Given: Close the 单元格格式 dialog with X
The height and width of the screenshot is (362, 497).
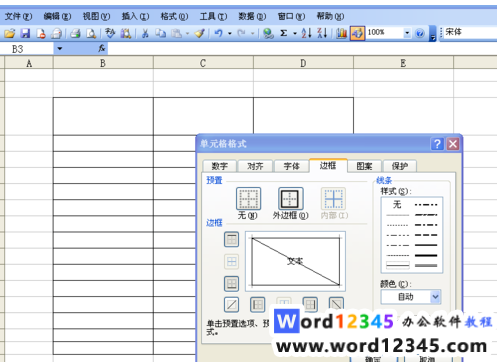Looking at the screenshot, I should [x=453, y=144].
